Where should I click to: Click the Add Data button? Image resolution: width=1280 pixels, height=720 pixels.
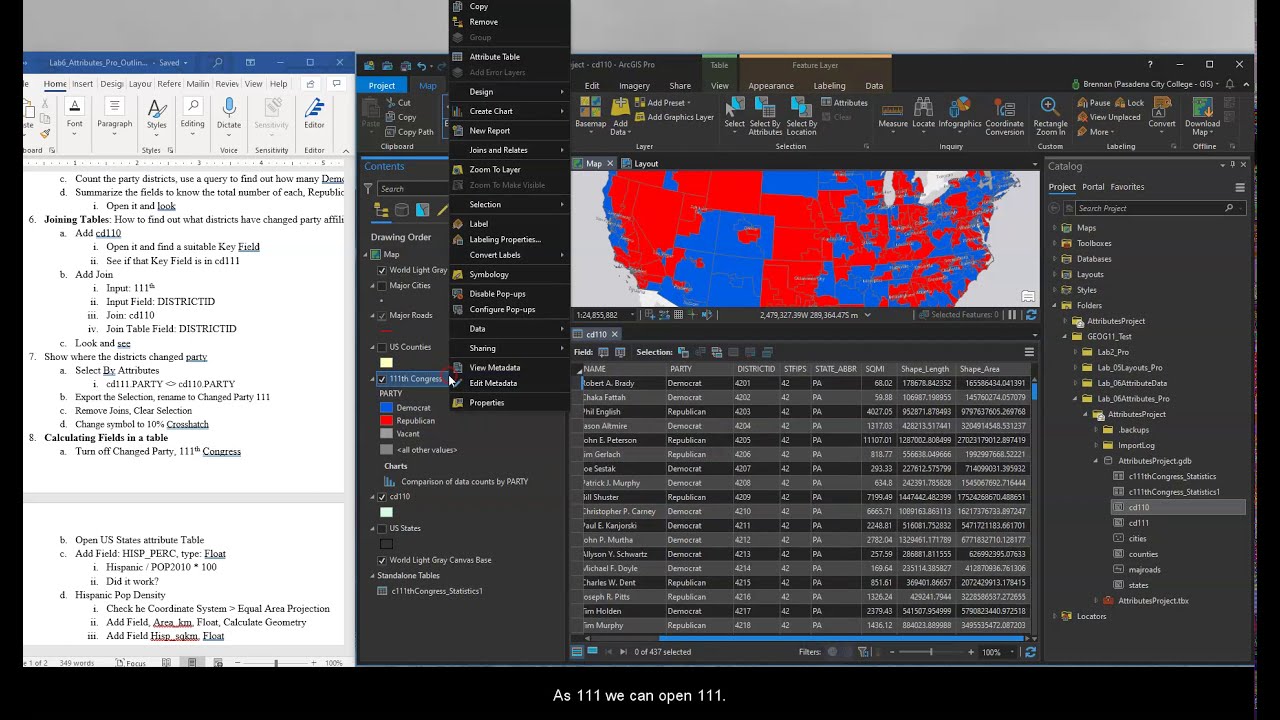[620, 115]
